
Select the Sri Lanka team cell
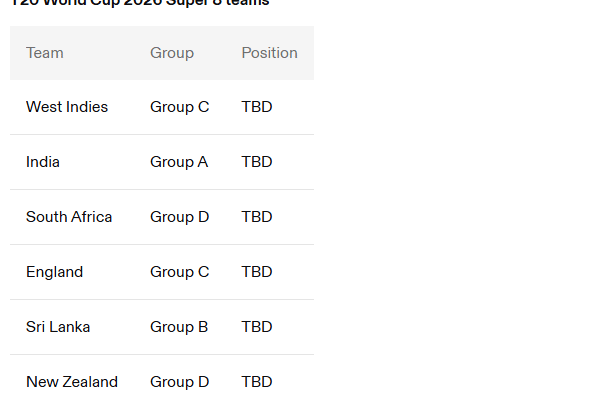pos(58,327)
